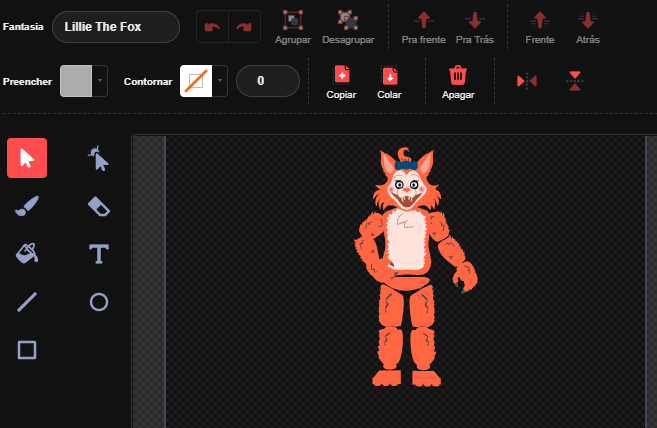Send selection to Atrás

pos(588,27)
